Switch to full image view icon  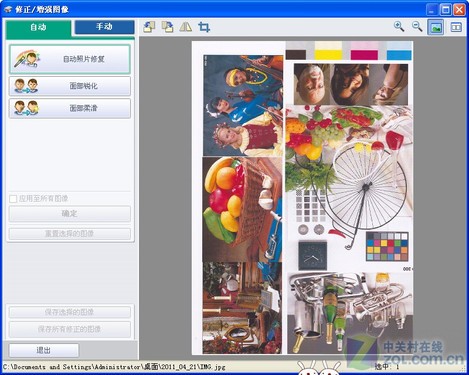(436, 27)
